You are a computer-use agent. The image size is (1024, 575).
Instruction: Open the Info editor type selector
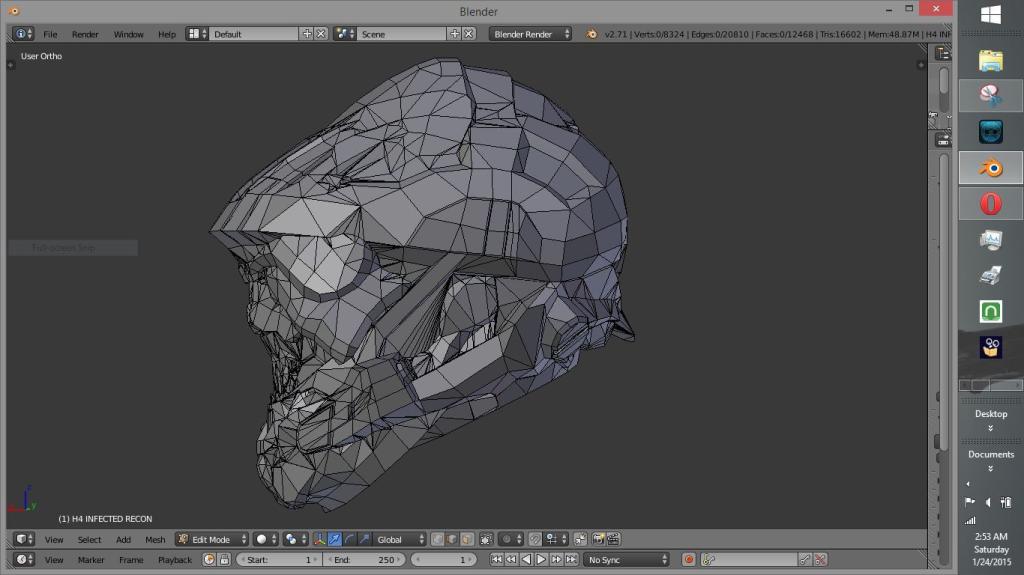coord(22,34)
